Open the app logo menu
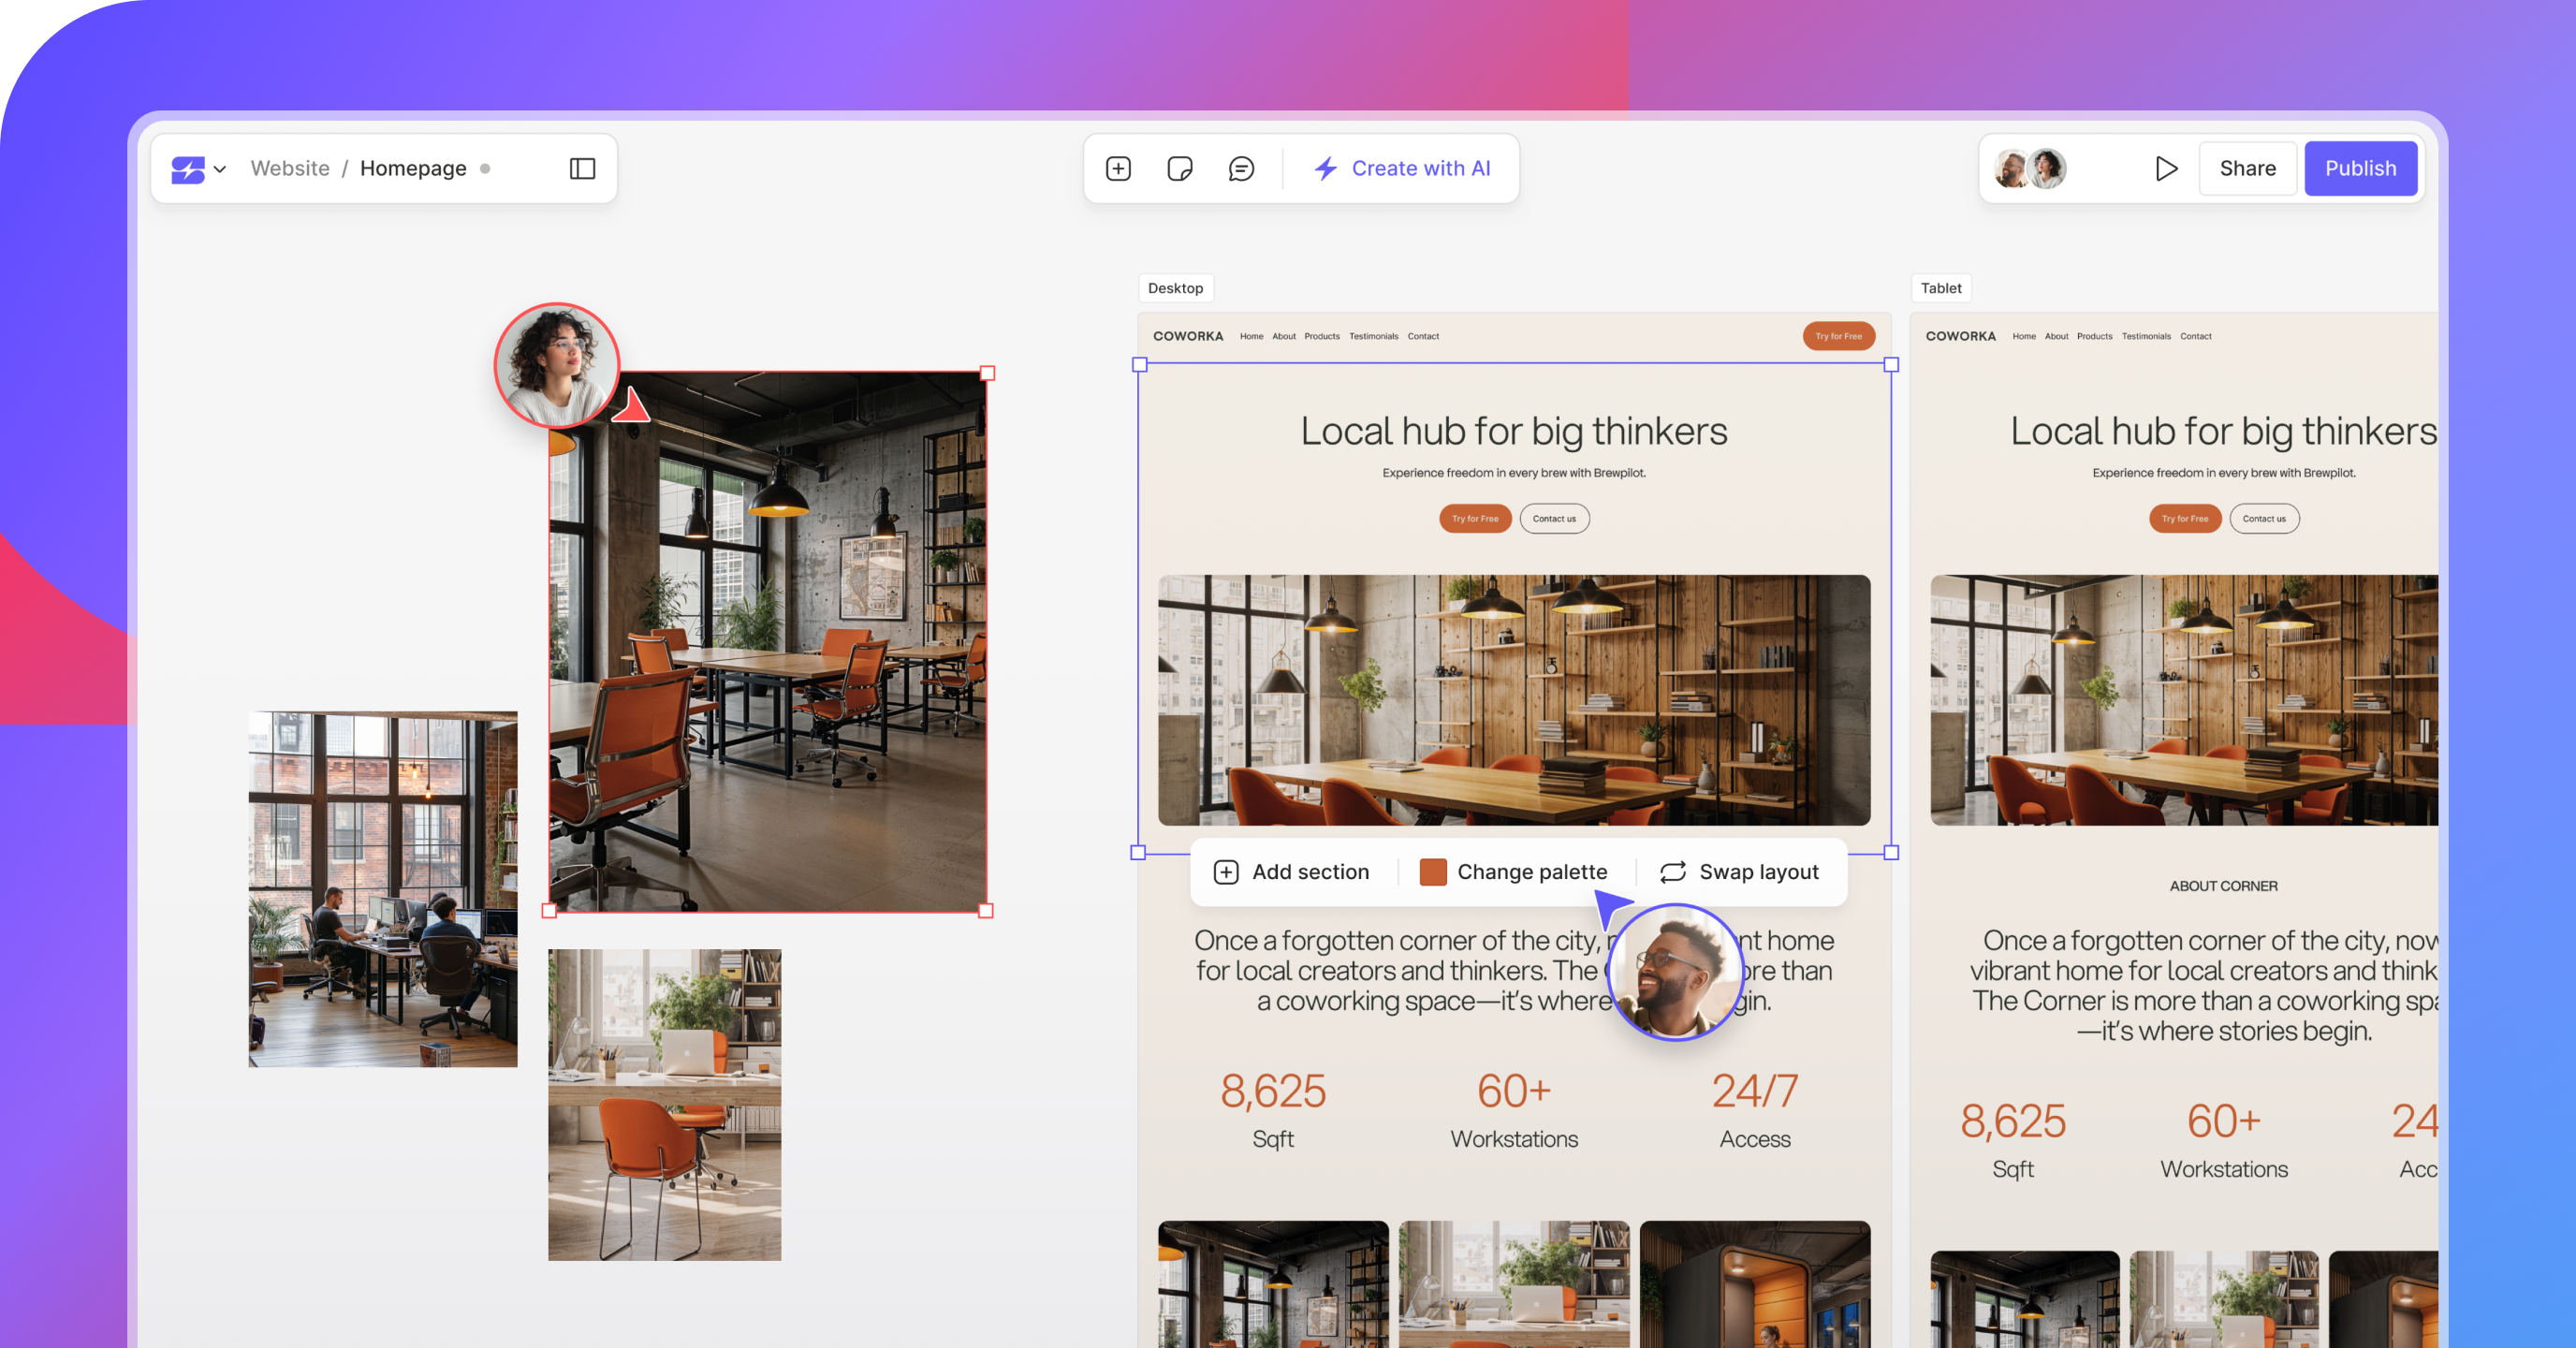The image size is (2576, 1348). point(198,169)
